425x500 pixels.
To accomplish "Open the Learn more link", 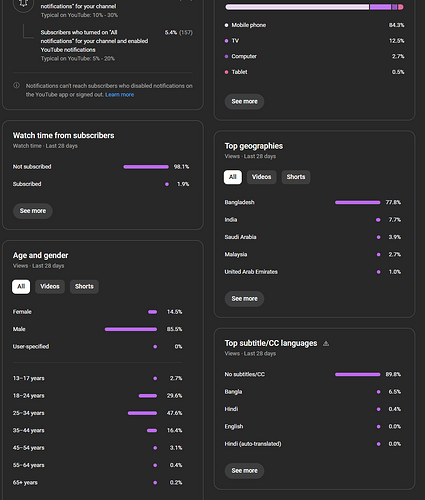I will click(119, 95).
